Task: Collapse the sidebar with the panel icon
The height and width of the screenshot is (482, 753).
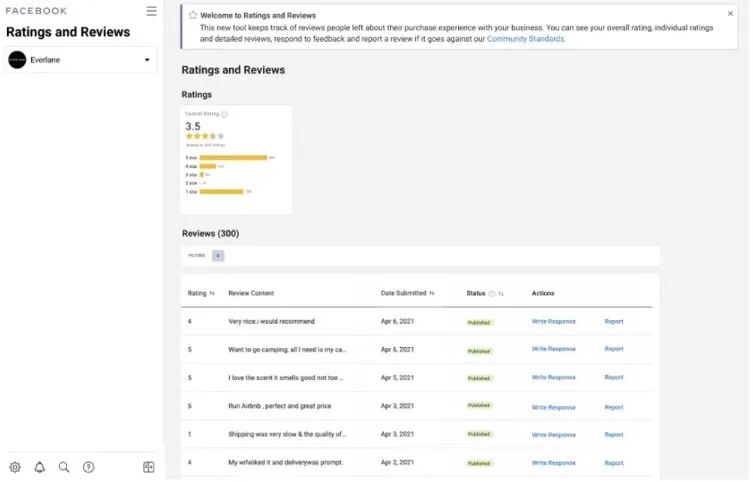Action: point(149,467)
